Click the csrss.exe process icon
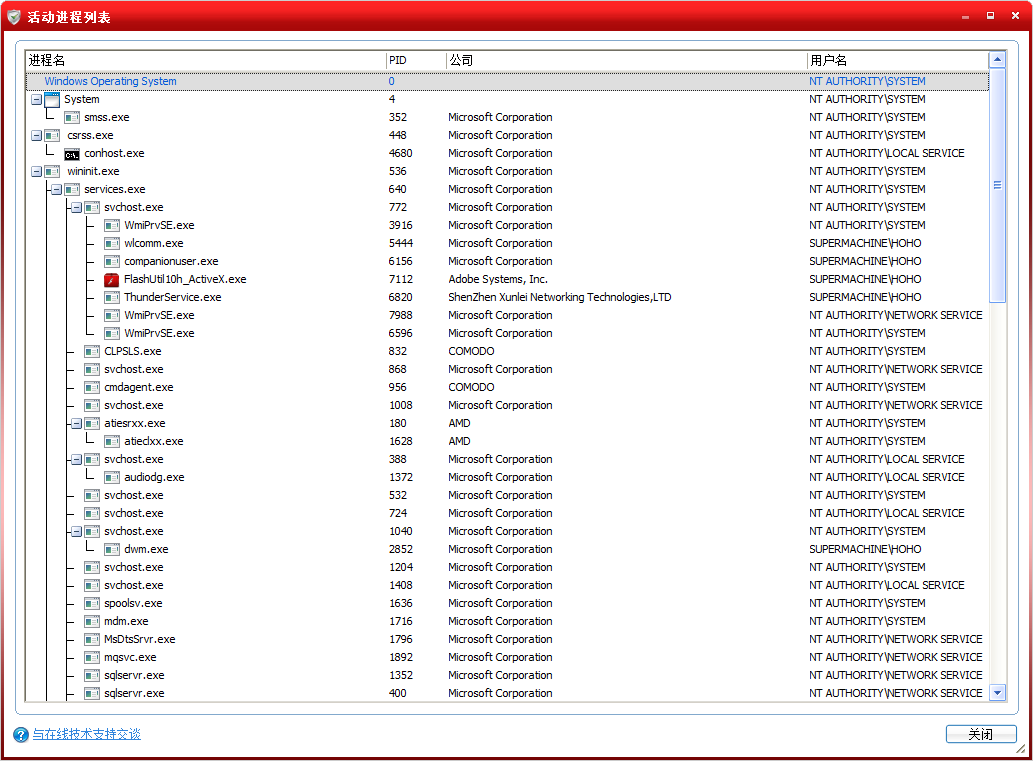The width and height of the screenshot is (1033, 761). pos(52,136)
